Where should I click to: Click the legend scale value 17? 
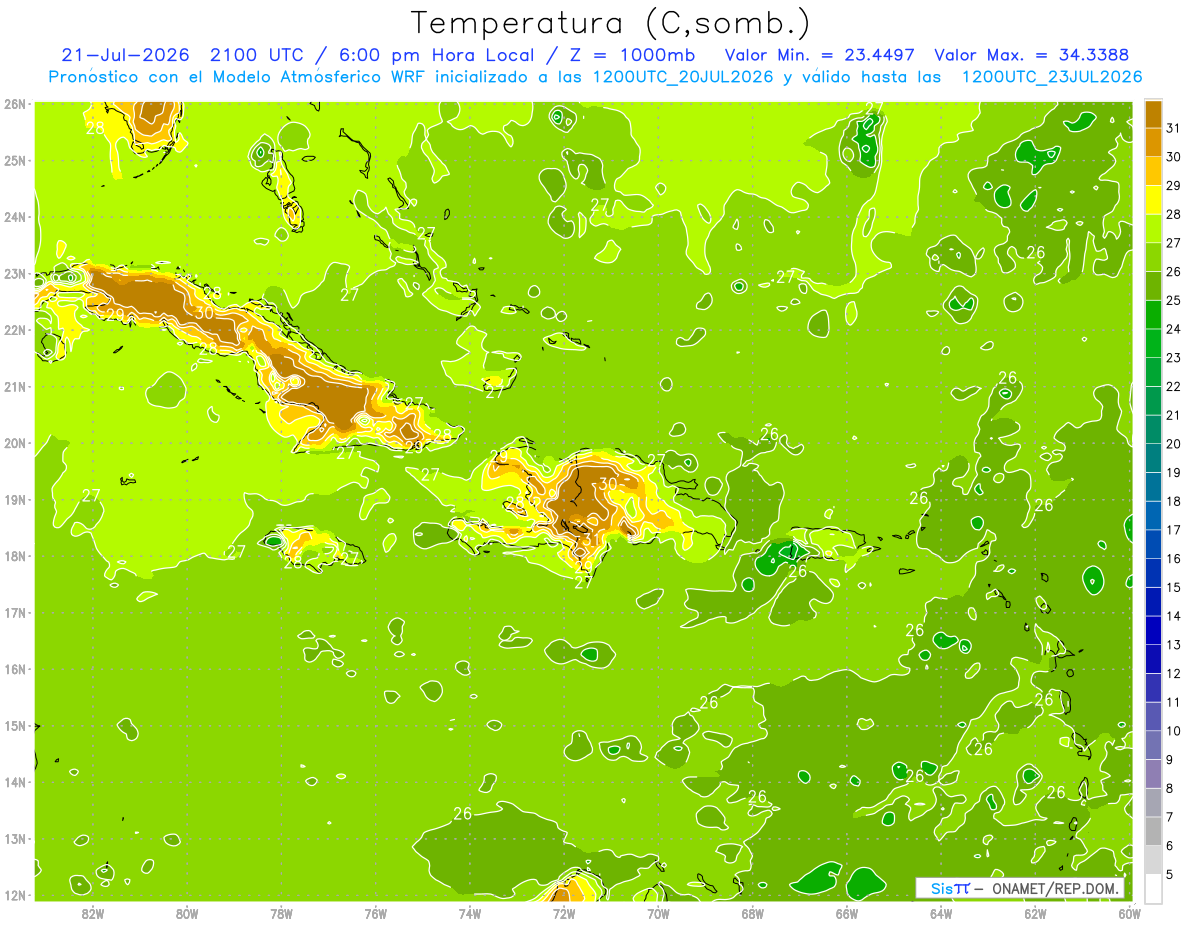pyautogui.click(x=1173, y=530)
